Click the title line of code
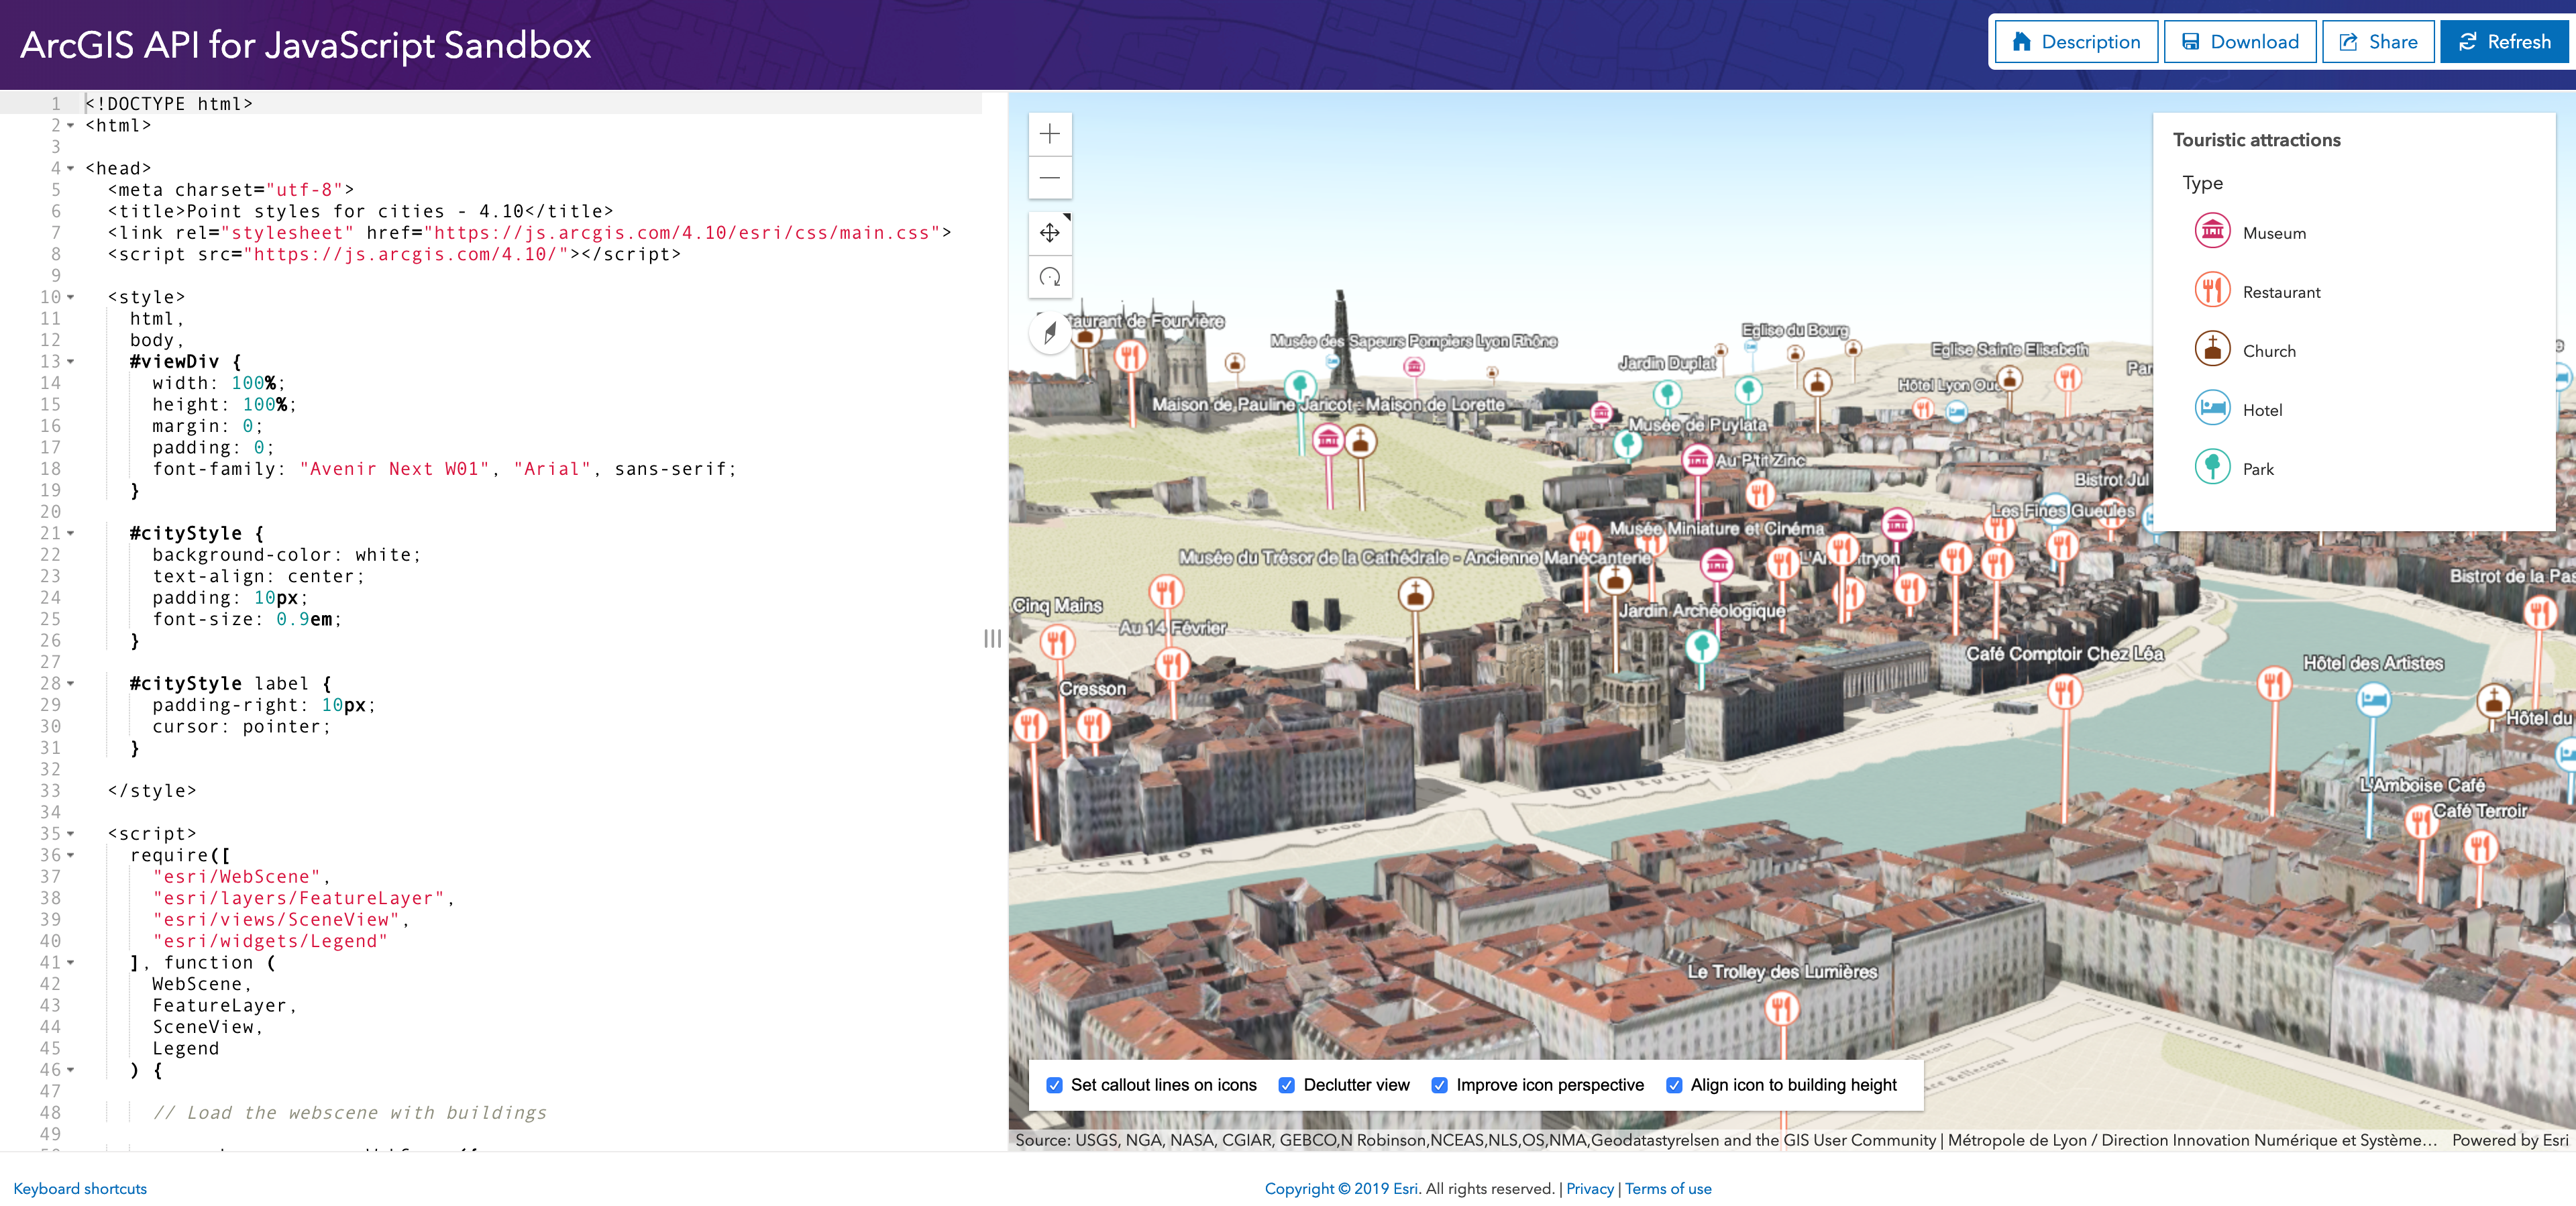This screenshot has width=2576, height=1206. coord(361,212)
